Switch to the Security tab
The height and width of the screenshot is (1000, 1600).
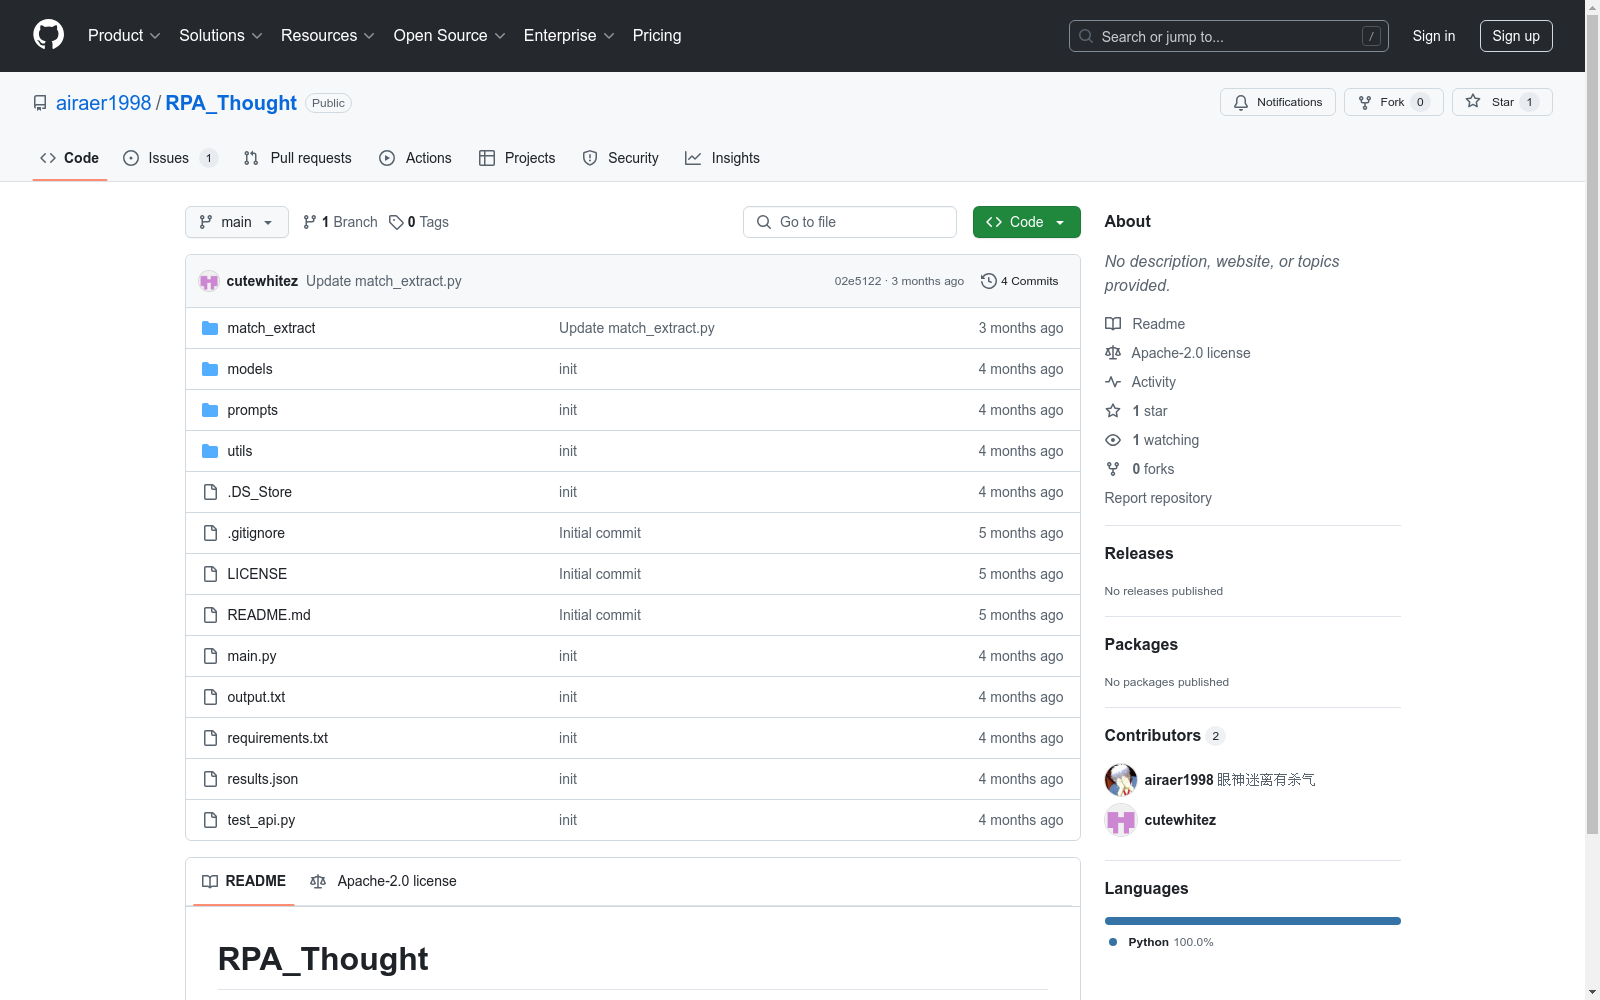click(x=621, y=158)
